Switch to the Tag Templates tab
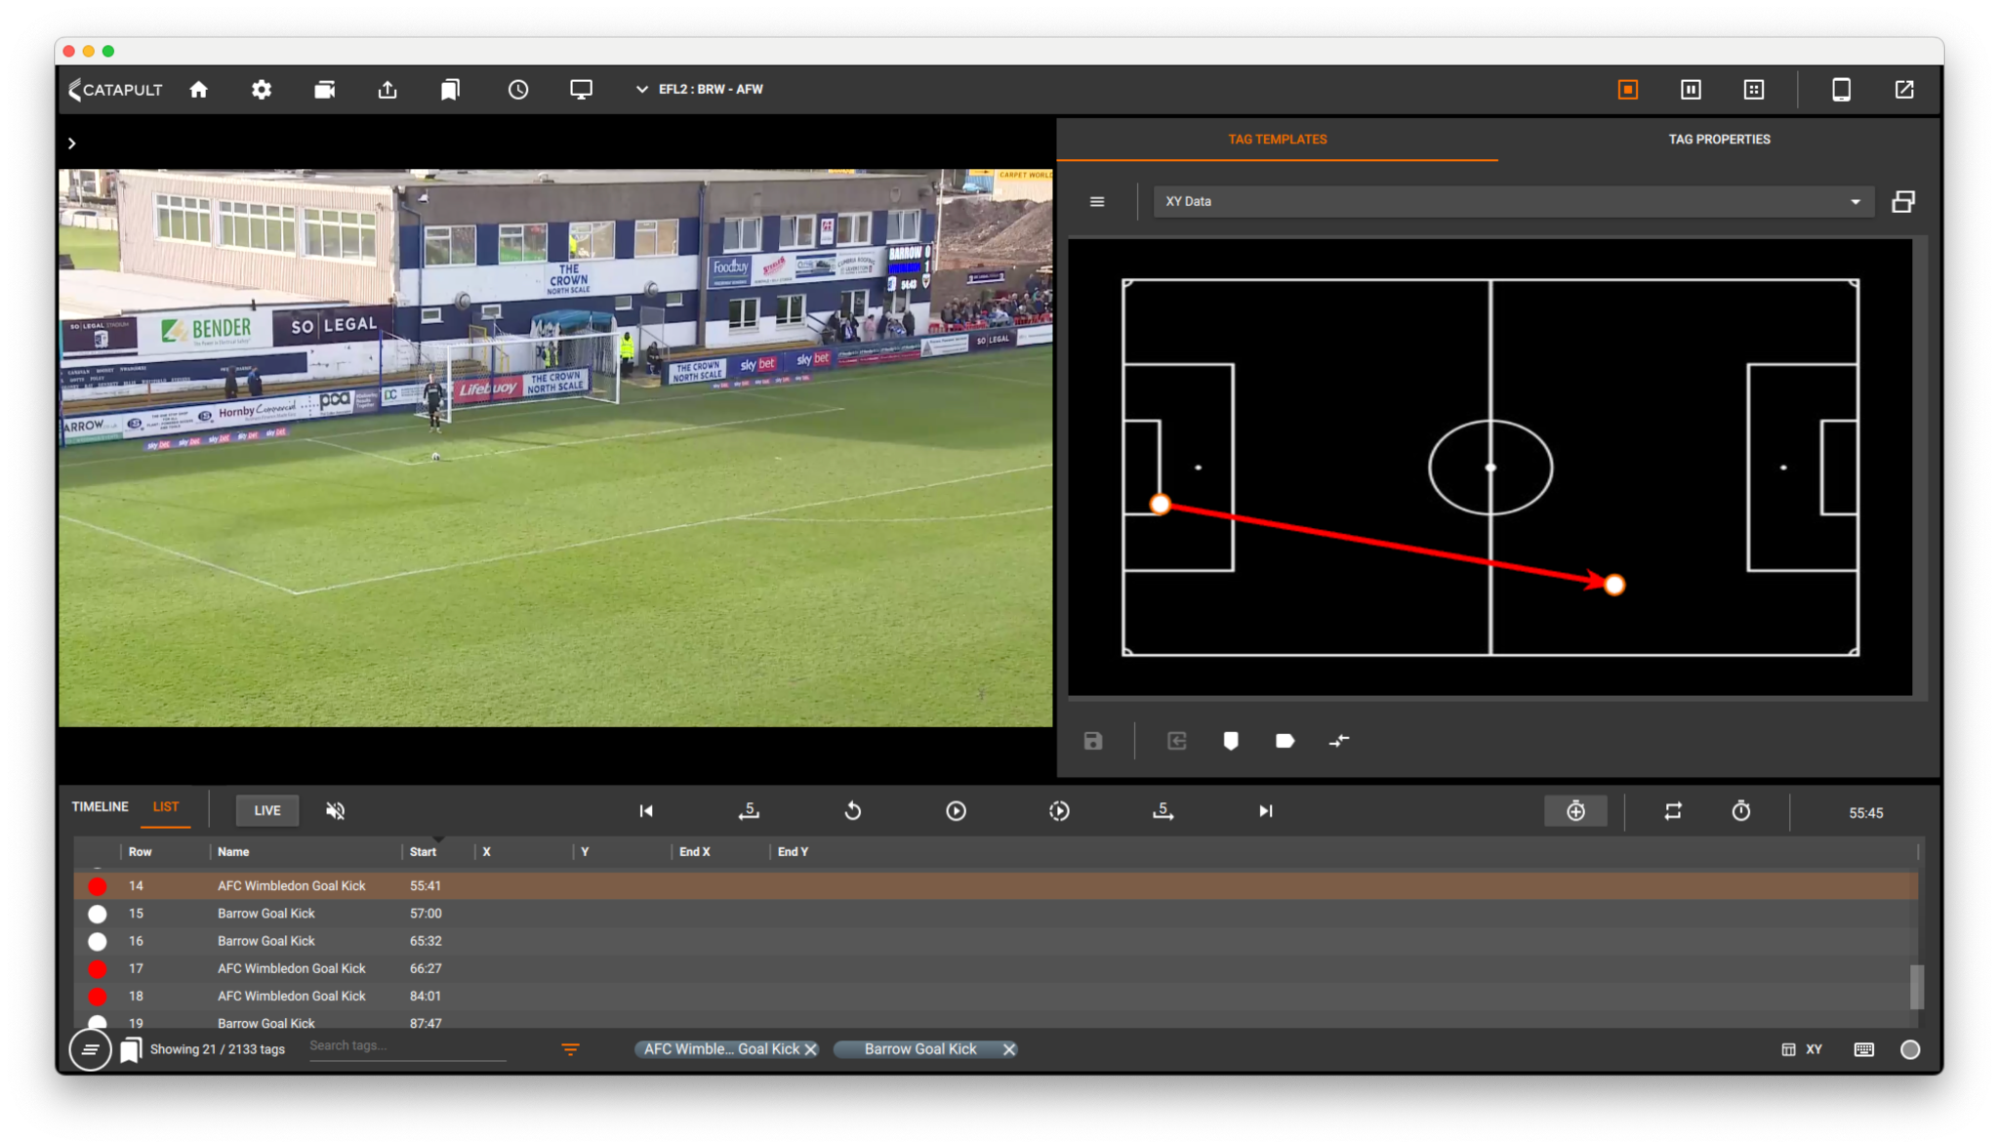This screenshot has width=1999, height=1148. [1277, 139]
